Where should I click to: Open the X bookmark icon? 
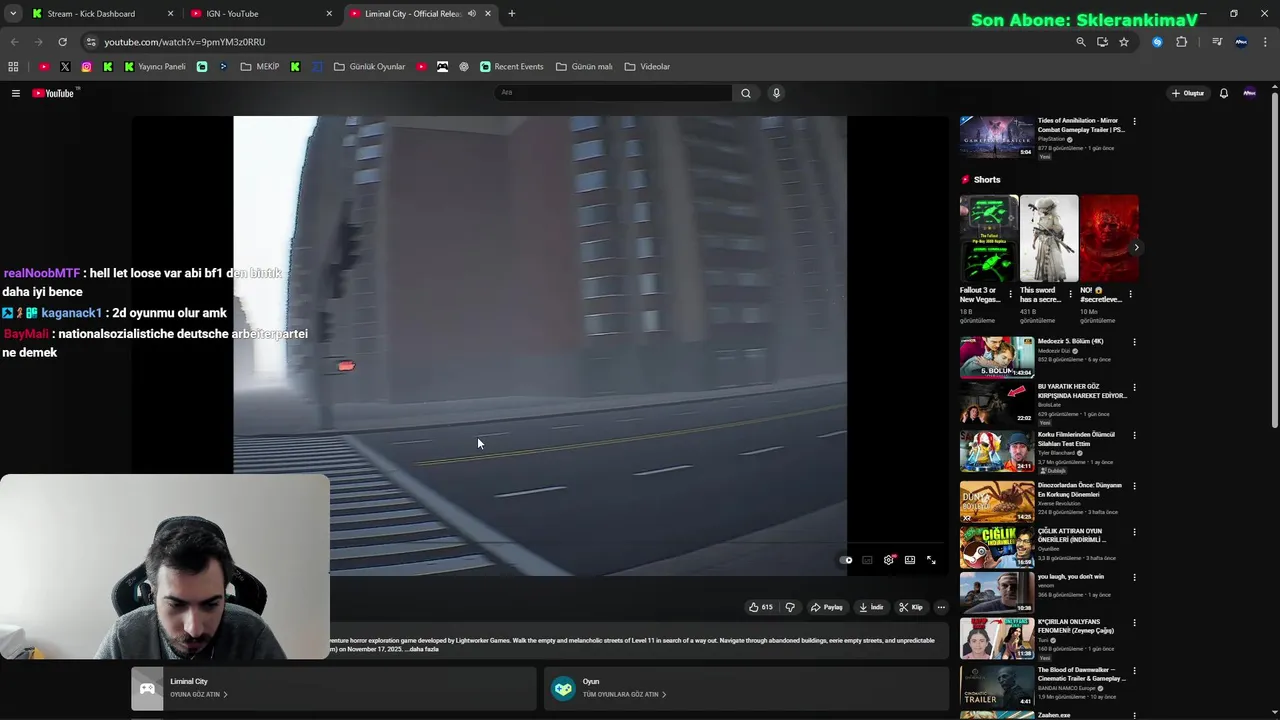point(65,67)
